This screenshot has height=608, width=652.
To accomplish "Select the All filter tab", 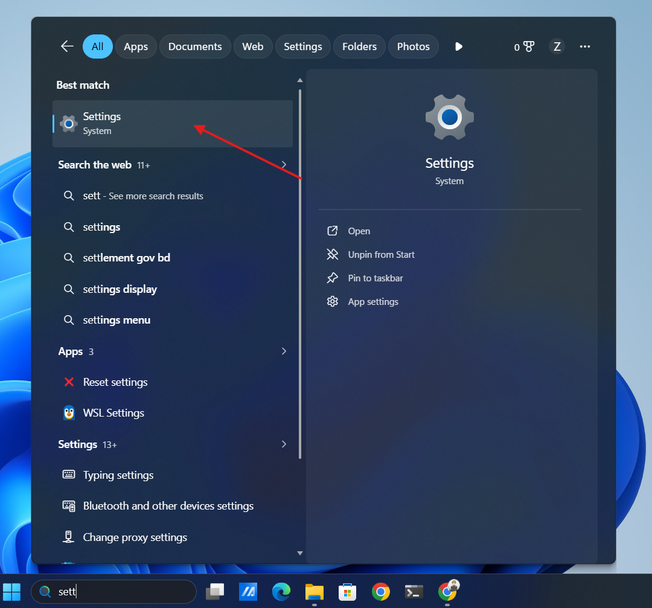I will (x=98, y=47).
